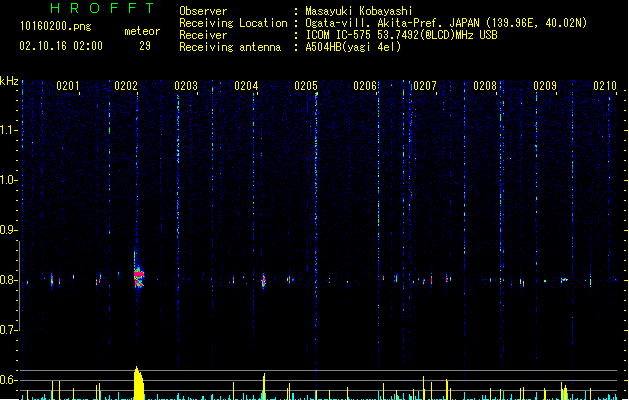
Task: Click the meteor count value 29
Action: click(145, 46)
